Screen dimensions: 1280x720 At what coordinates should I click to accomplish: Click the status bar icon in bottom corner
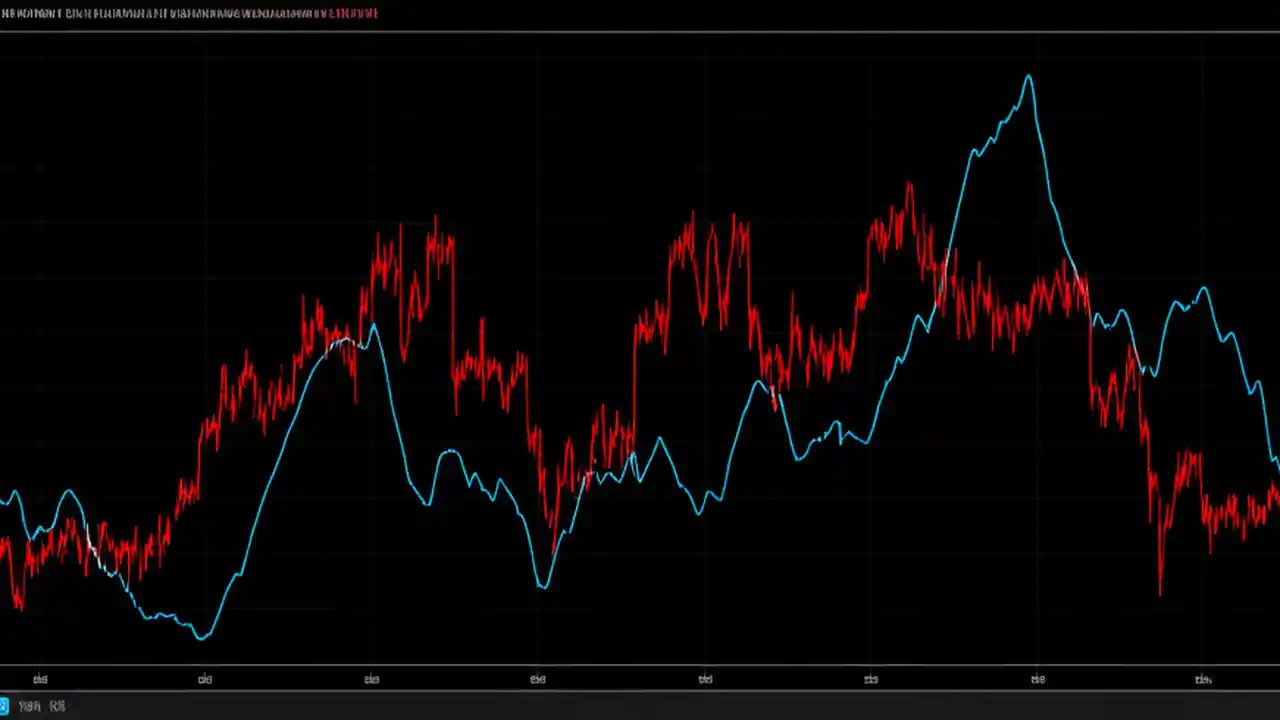[x=6, y=706]
